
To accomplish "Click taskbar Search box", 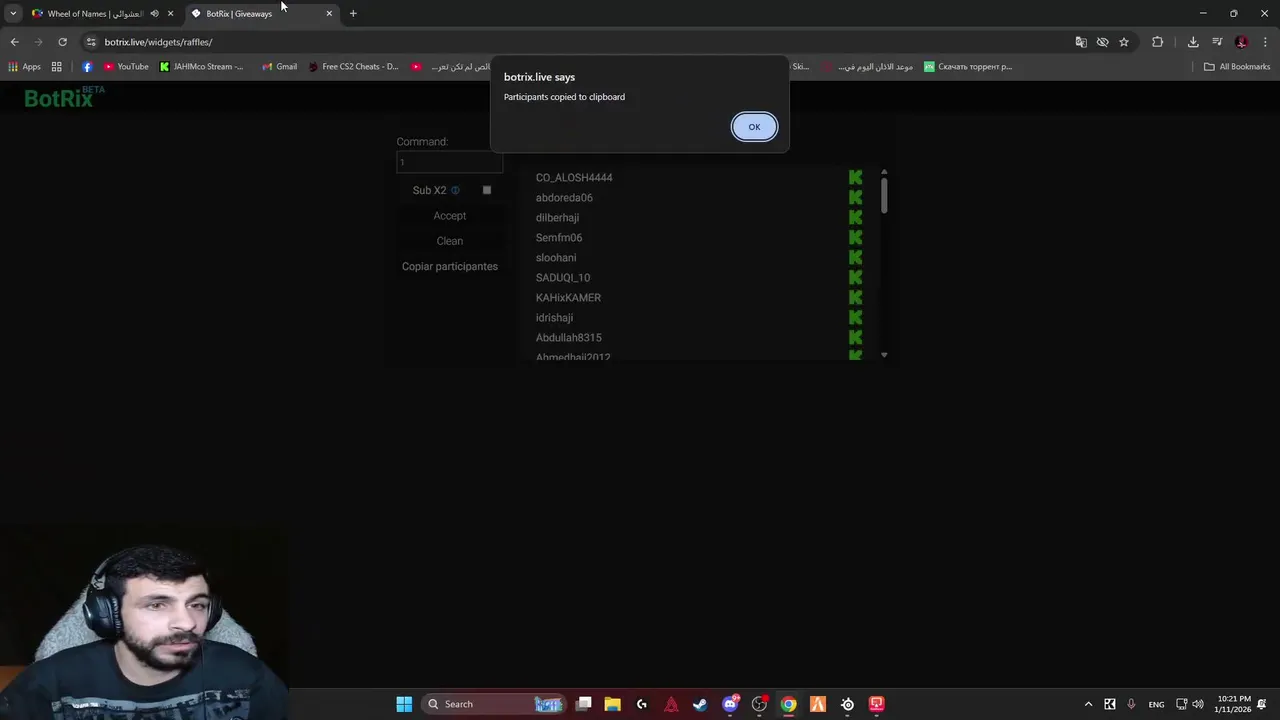I will pos(494,704).
